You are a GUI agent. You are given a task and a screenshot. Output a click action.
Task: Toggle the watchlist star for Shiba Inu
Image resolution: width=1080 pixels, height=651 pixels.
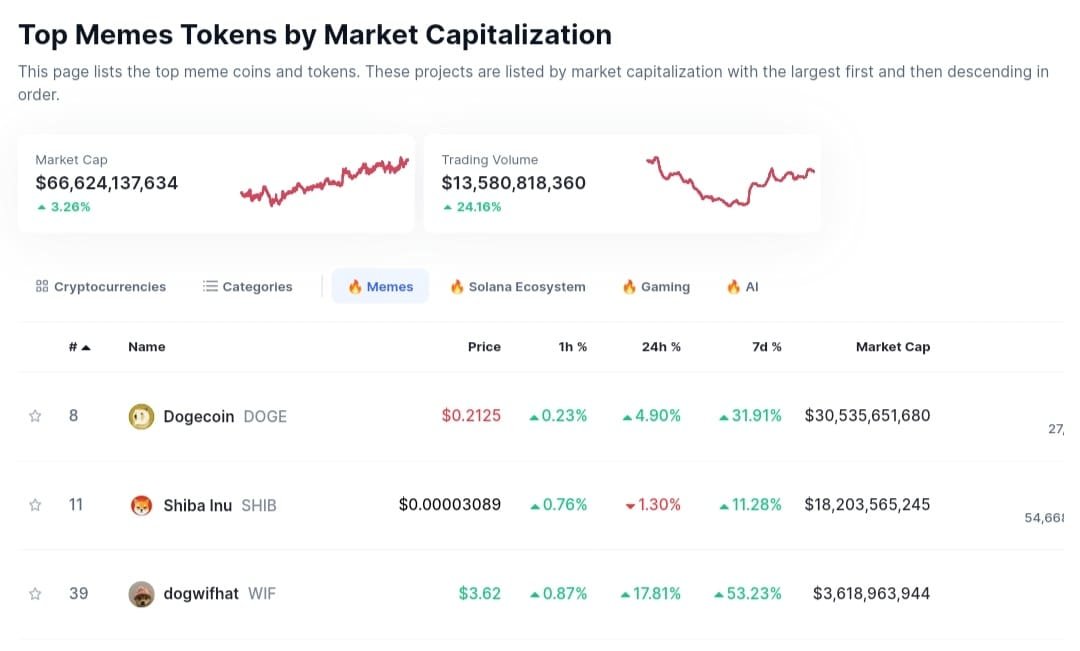click(x=36, y=505)
